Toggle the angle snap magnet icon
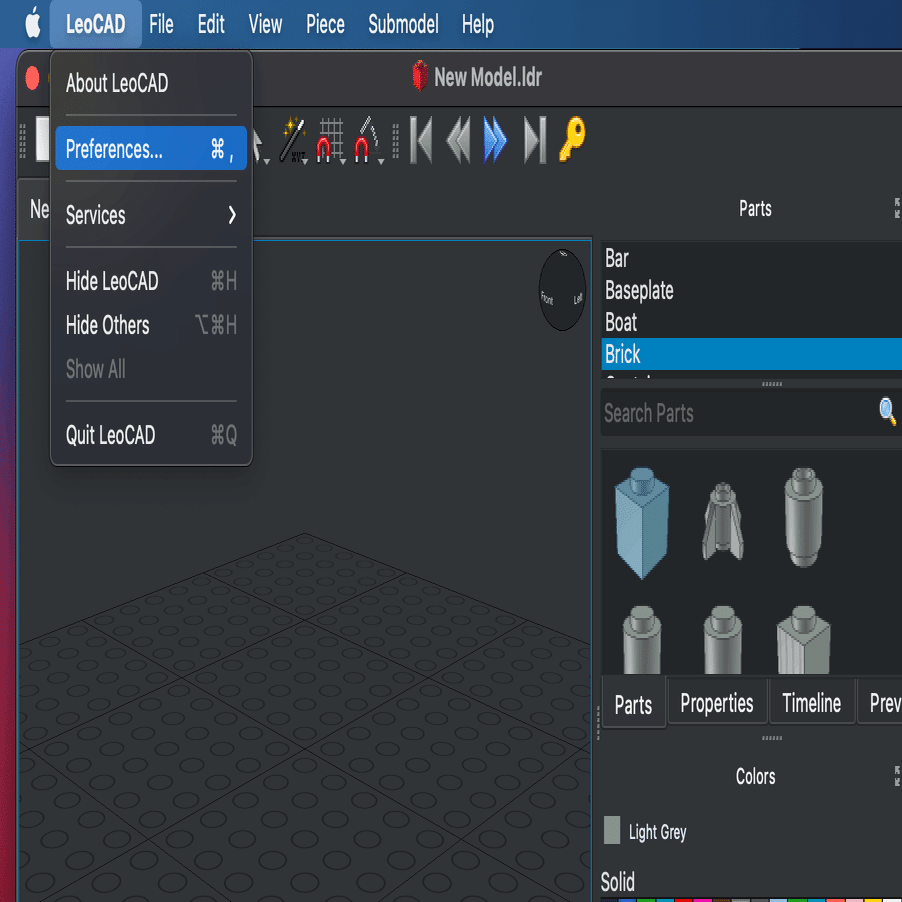 366,140
